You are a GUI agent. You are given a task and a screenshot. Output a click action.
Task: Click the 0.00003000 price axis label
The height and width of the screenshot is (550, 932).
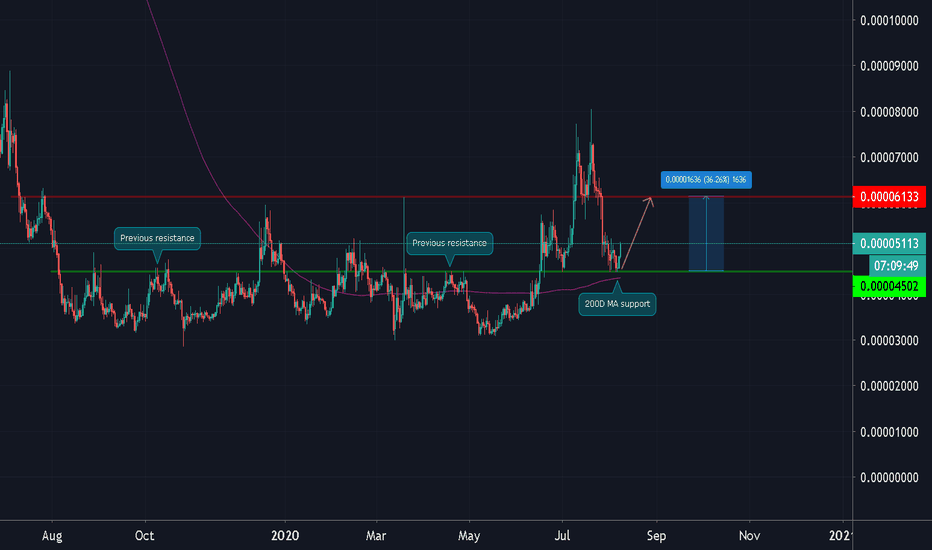889,340
